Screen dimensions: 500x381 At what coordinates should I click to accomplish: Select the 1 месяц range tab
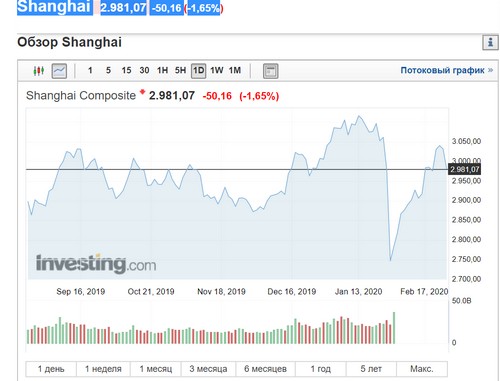tap(156, 369)
